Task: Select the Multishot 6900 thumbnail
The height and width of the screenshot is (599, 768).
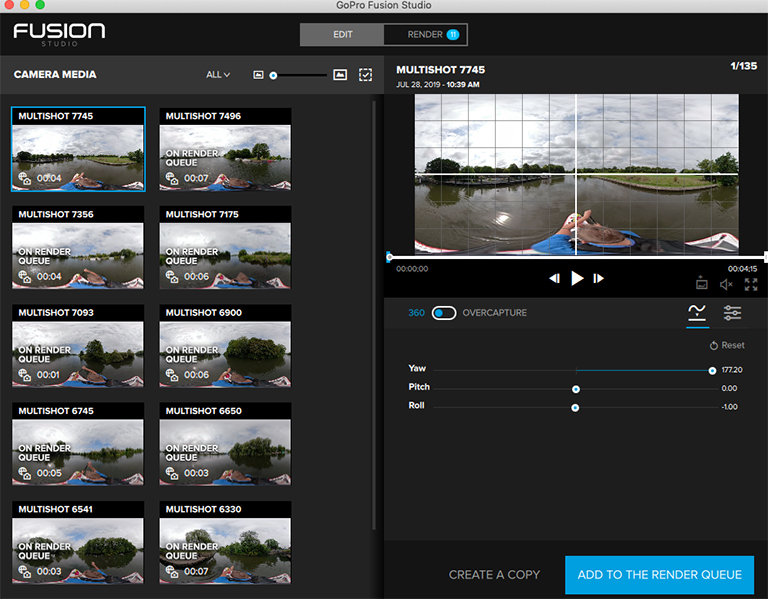Action: pos(225,346)
